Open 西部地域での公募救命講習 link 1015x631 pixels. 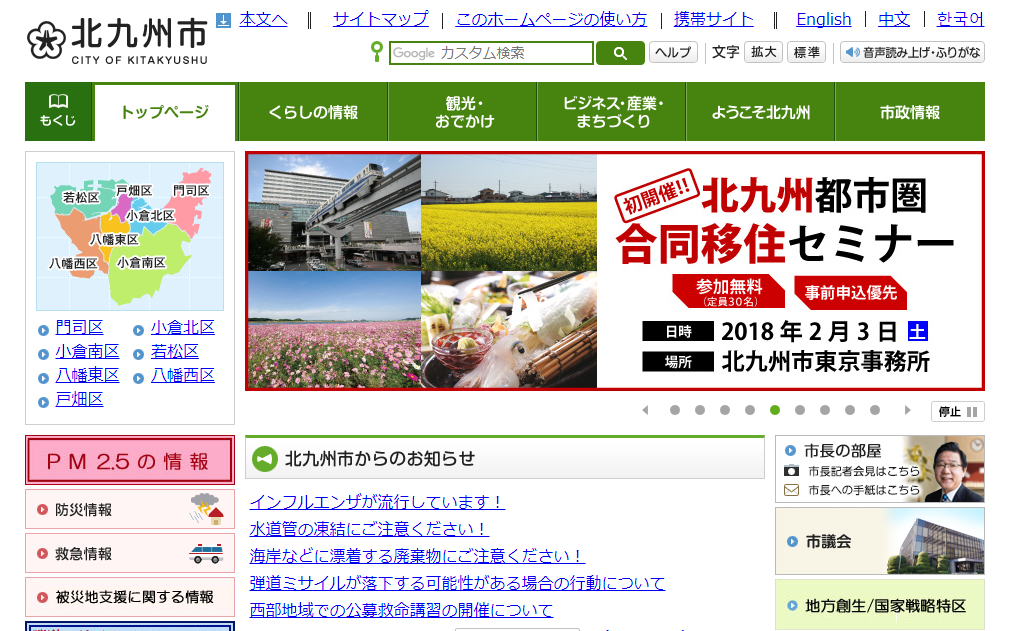point(401,610)
